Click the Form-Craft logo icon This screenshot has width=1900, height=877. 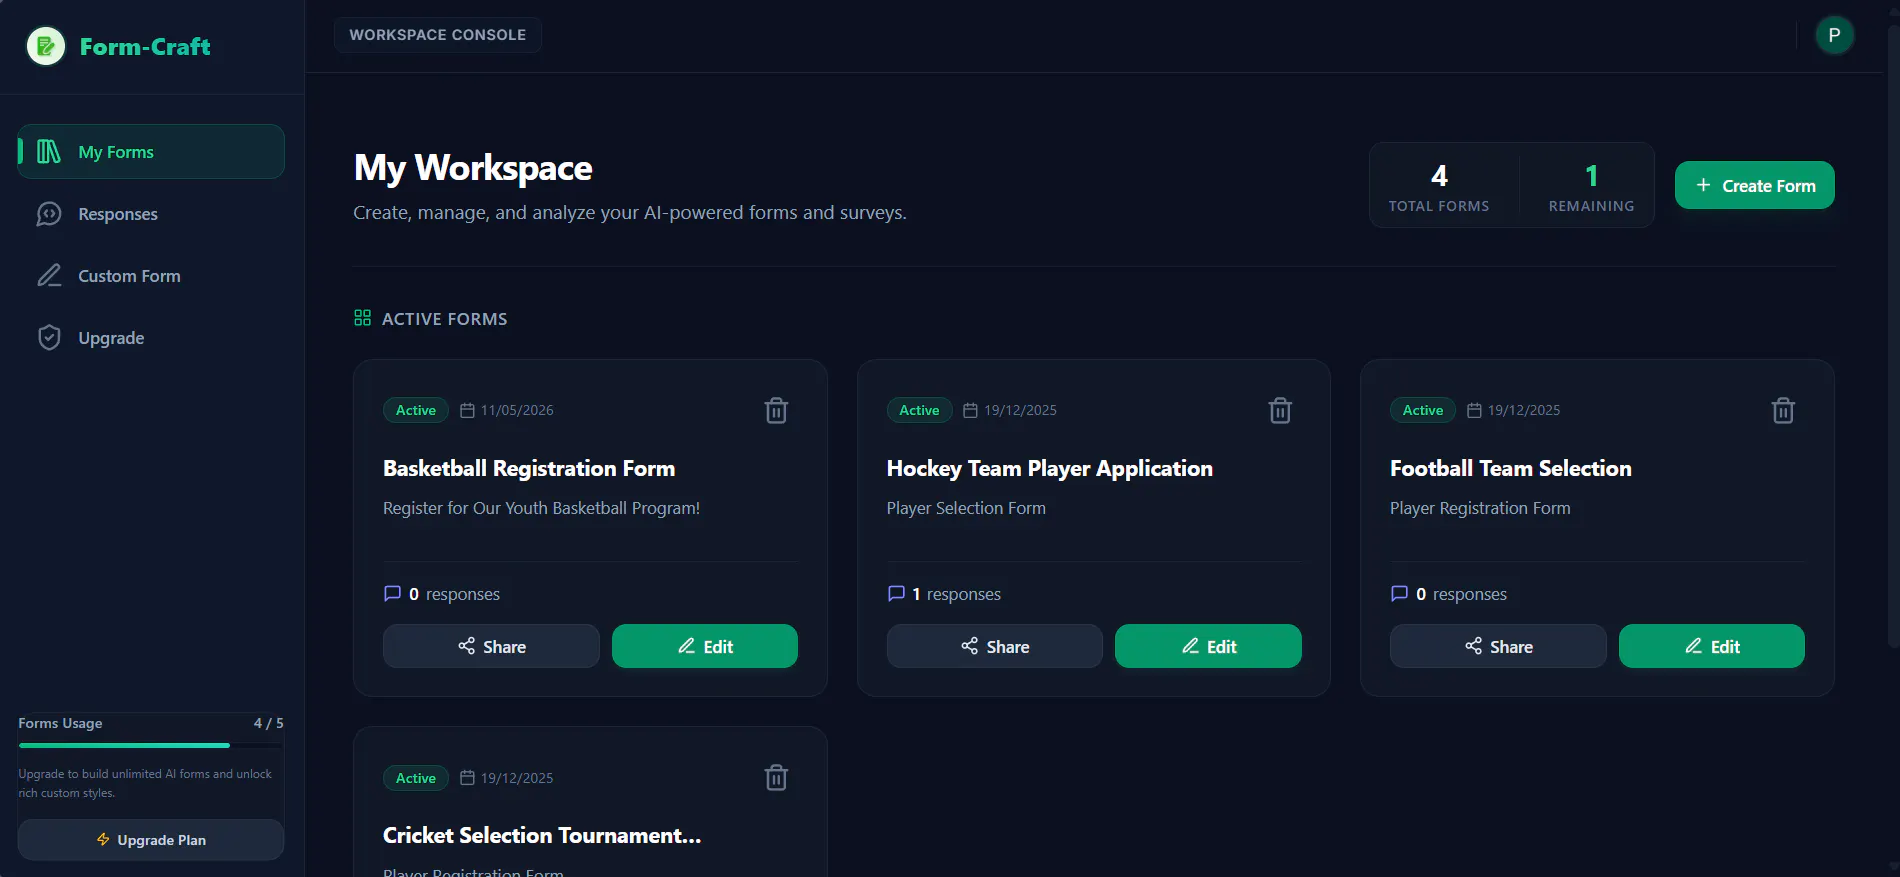click(x=46, y=46)
